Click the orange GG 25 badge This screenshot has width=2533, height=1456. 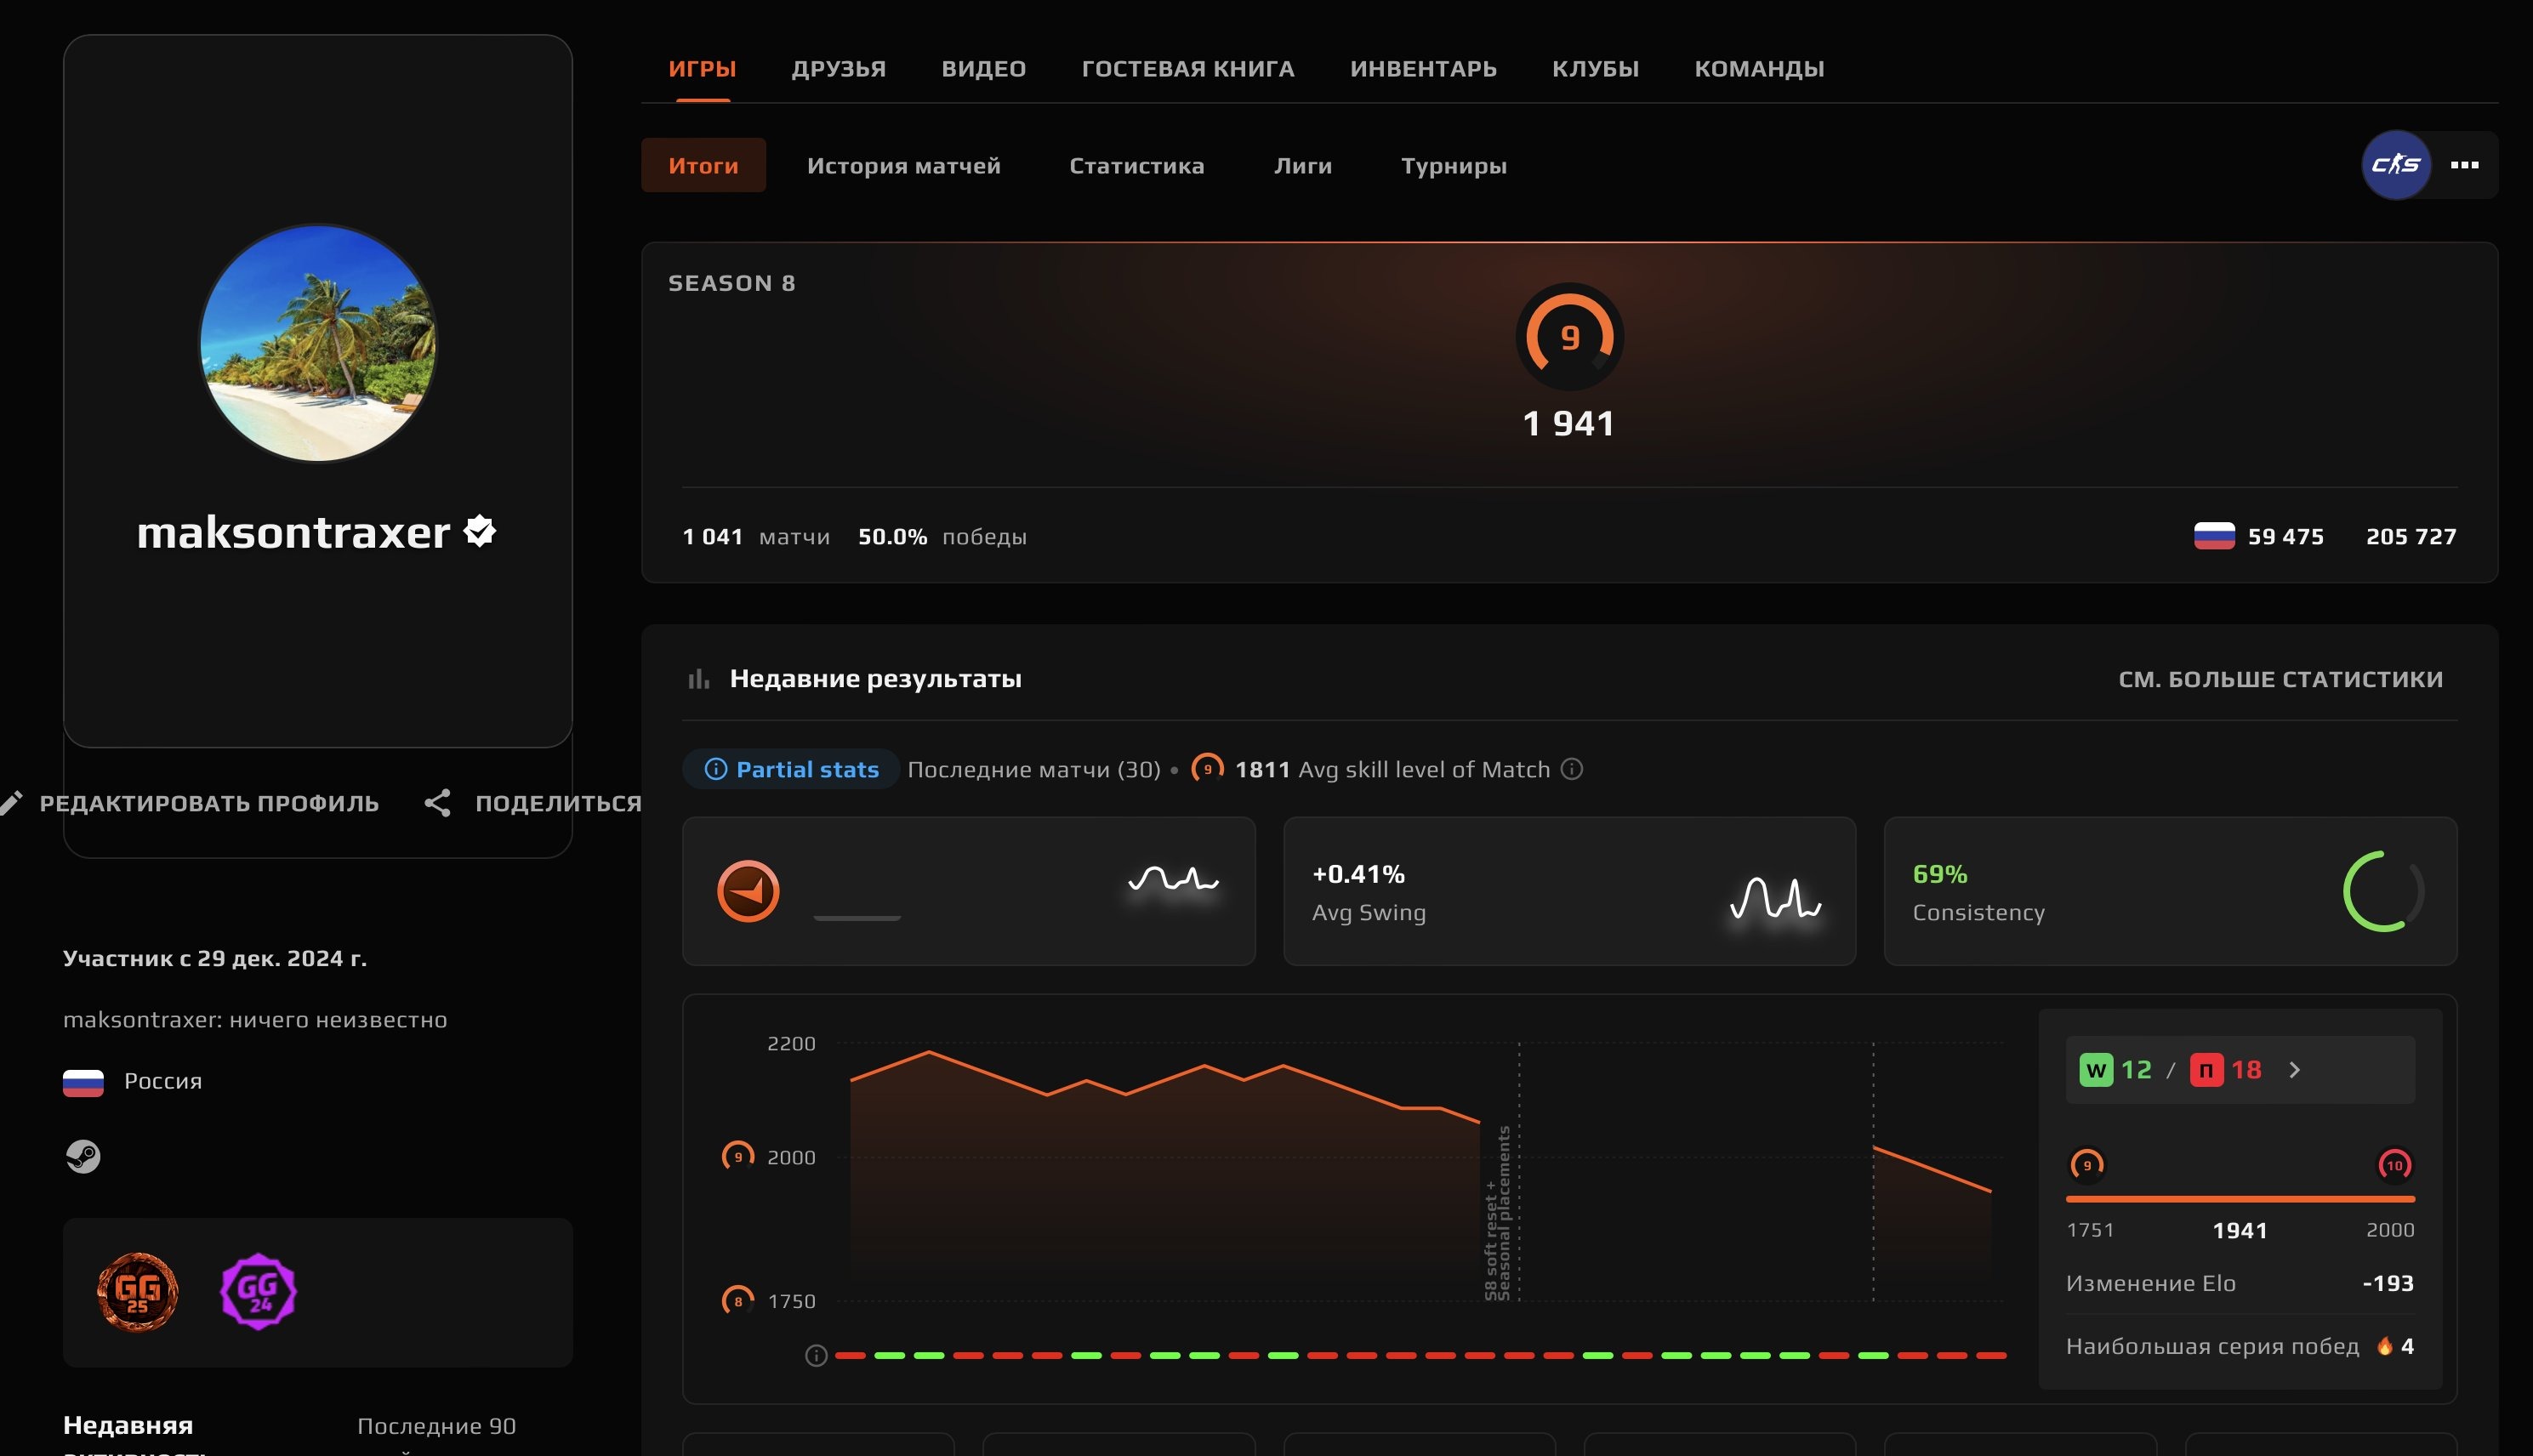(137, 1291)
